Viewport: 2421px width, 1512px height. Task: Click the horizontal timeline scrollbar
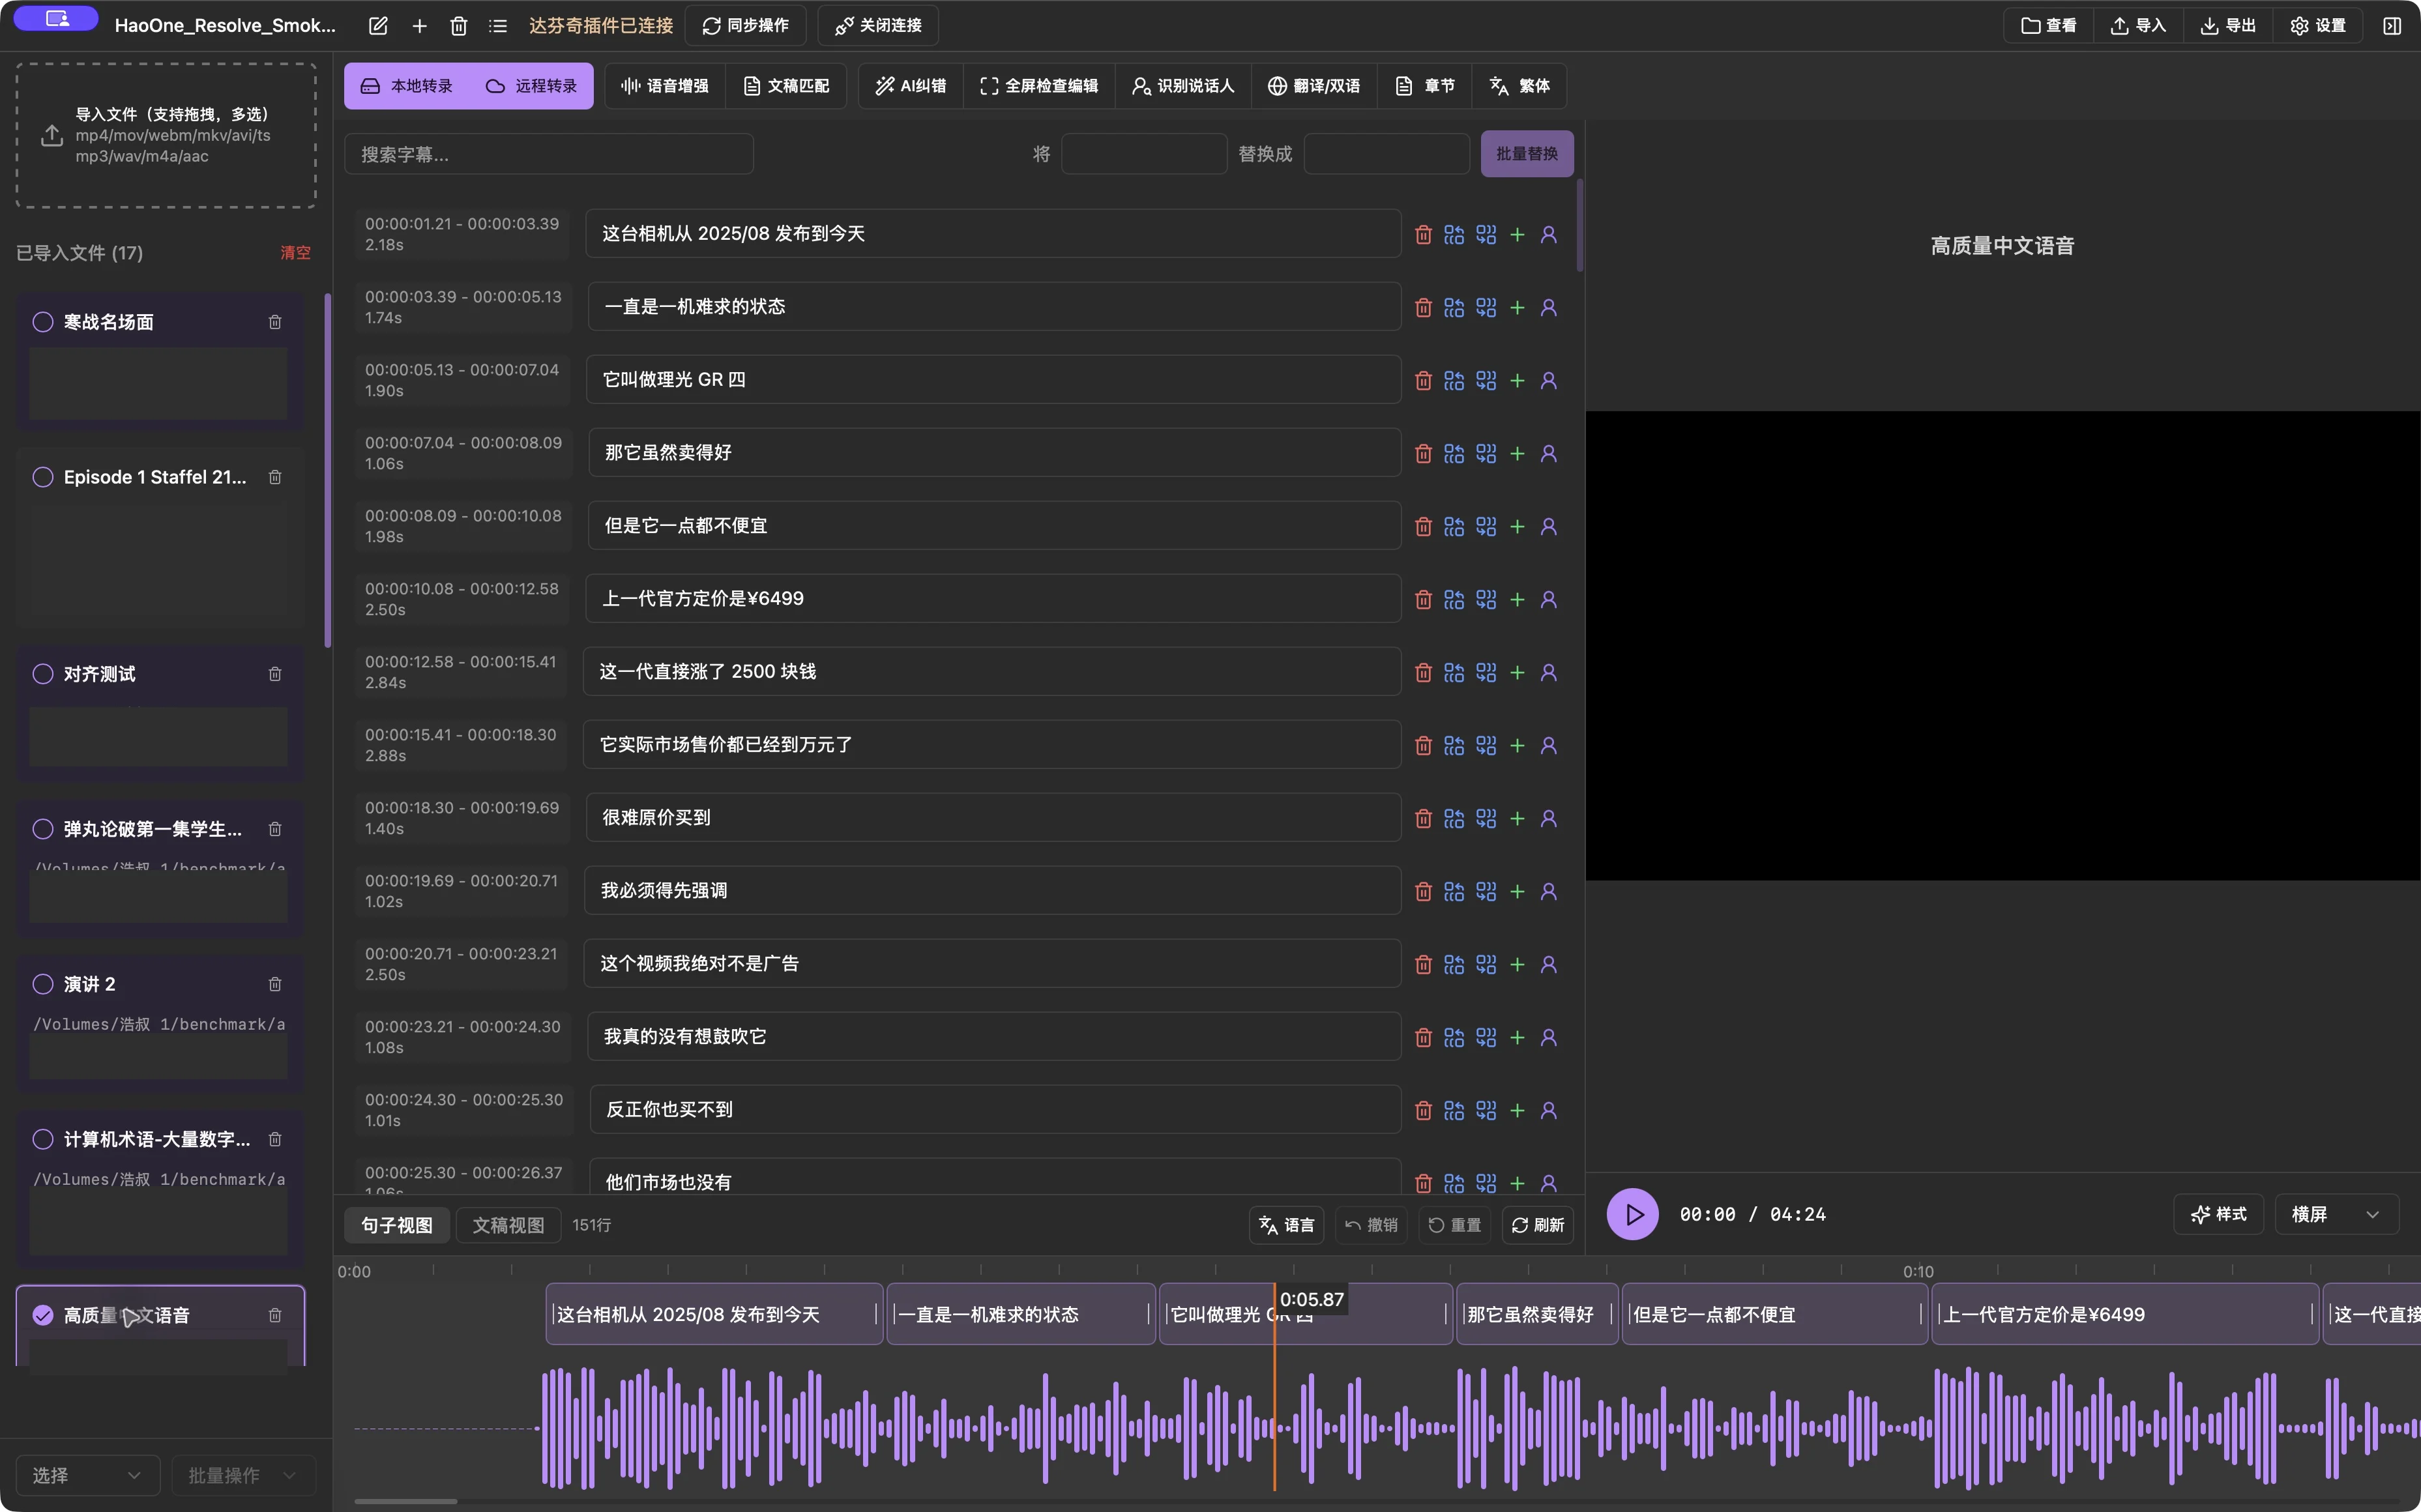click(x=406, y=1501)
